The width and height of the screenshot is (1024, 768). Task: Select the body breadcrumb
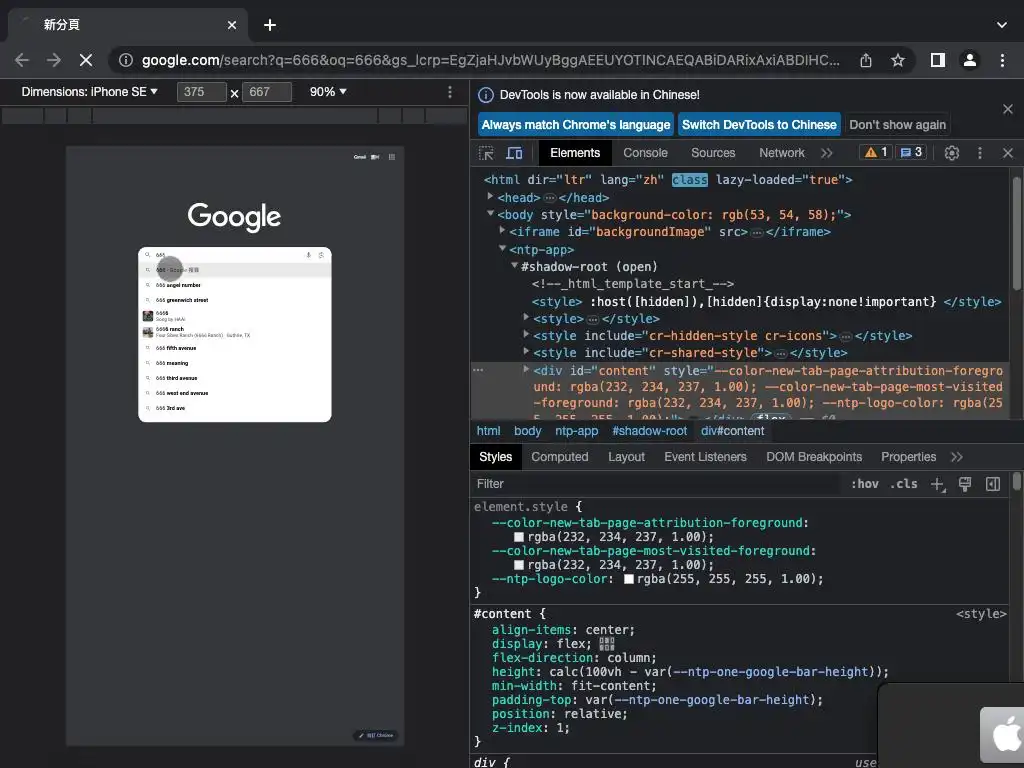click(x=527, y=431)
